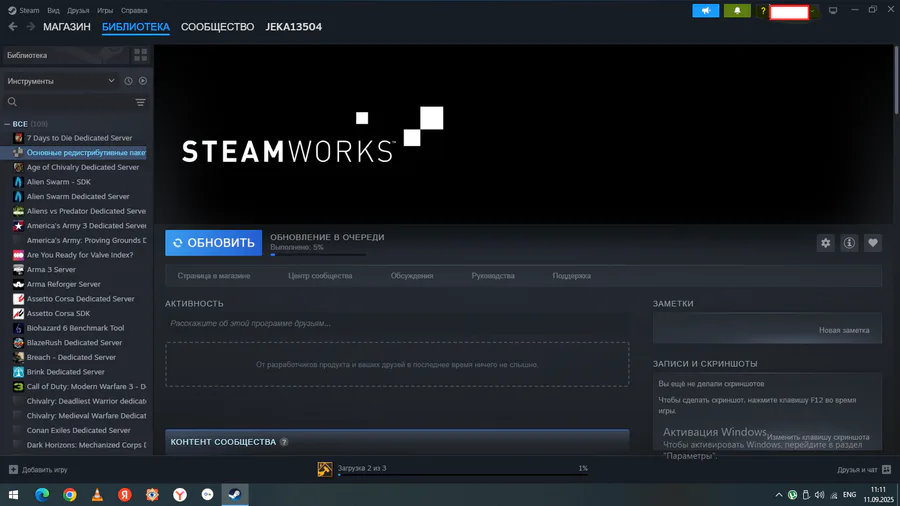Viewport: 900px width, 506px height.
Task: Open Руководства link
Action: coord(493,276)
